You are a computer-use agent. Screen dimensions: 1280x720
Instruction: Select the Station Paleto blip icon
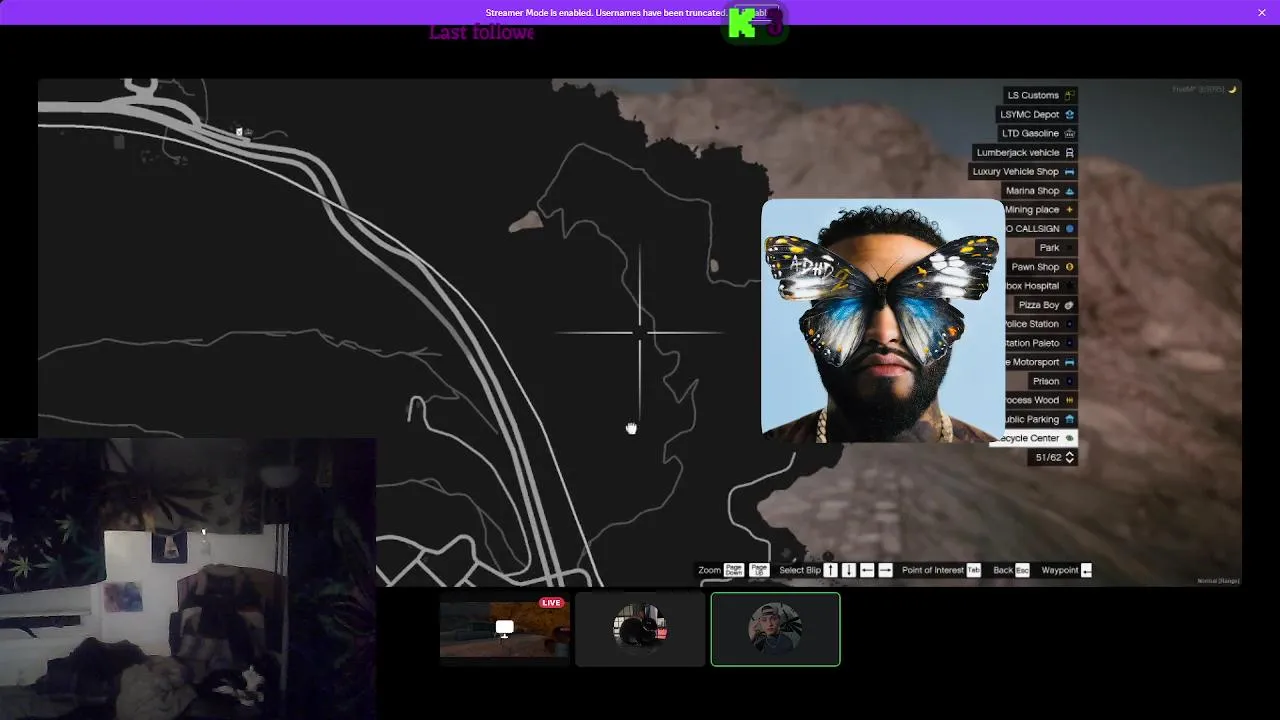[1069, 343]
